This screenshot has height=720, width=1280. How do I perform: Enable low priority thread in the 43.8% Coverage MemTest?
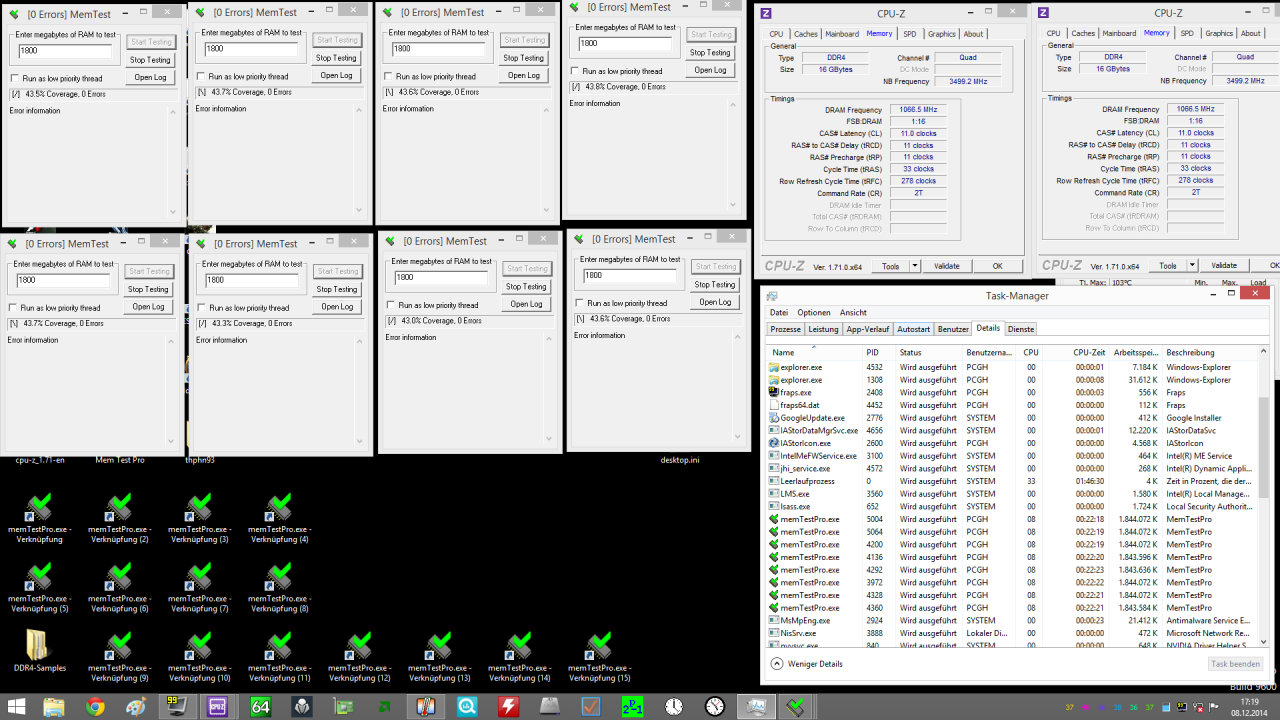tap(575, 71)
